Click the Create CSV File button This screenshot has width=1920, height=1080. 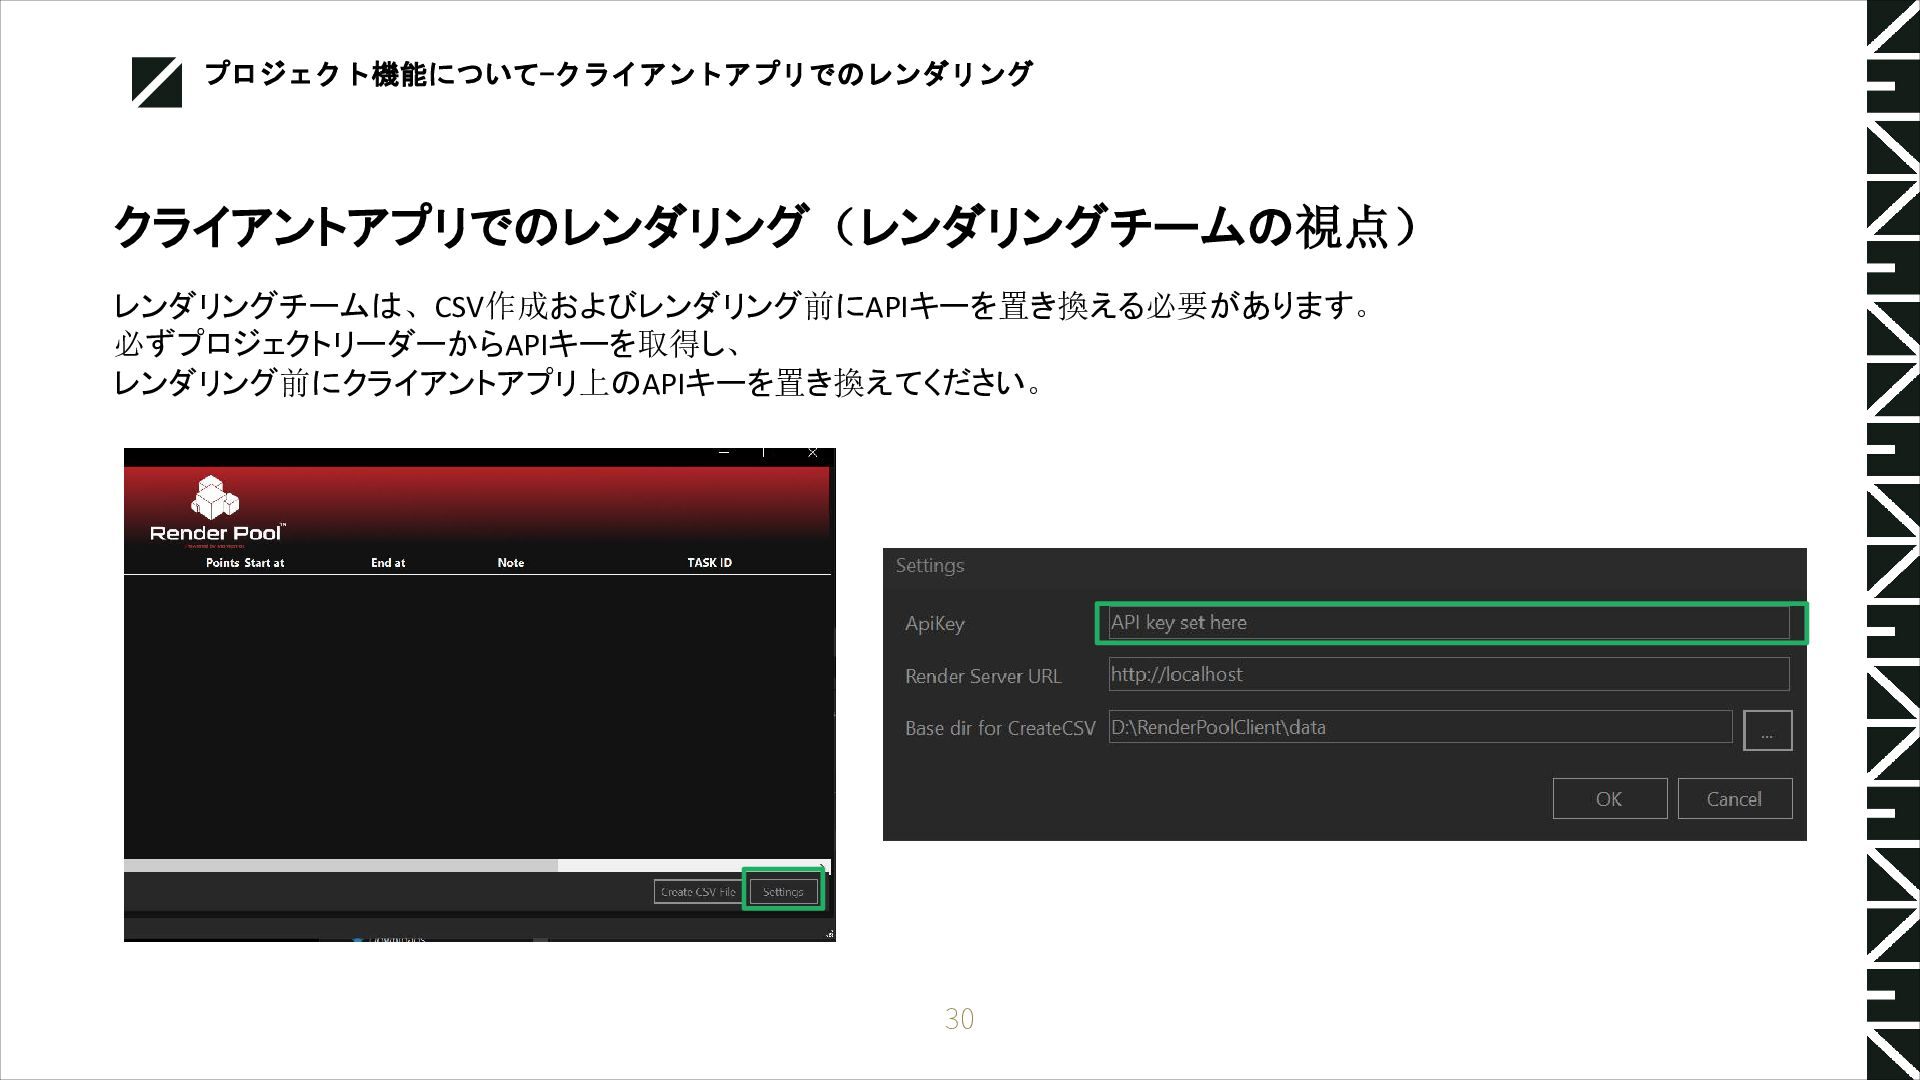[697, 892]
